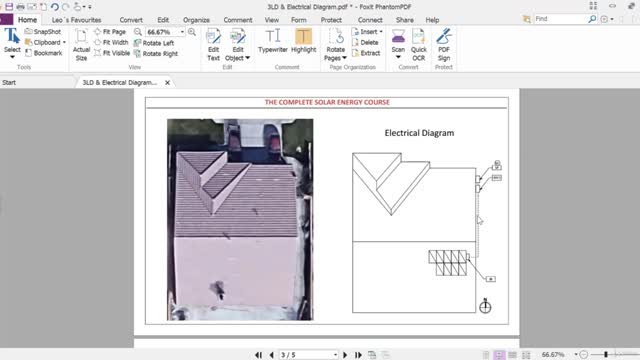
Task: Click the roof aerial photo in the document
Action: coord(240,220)
